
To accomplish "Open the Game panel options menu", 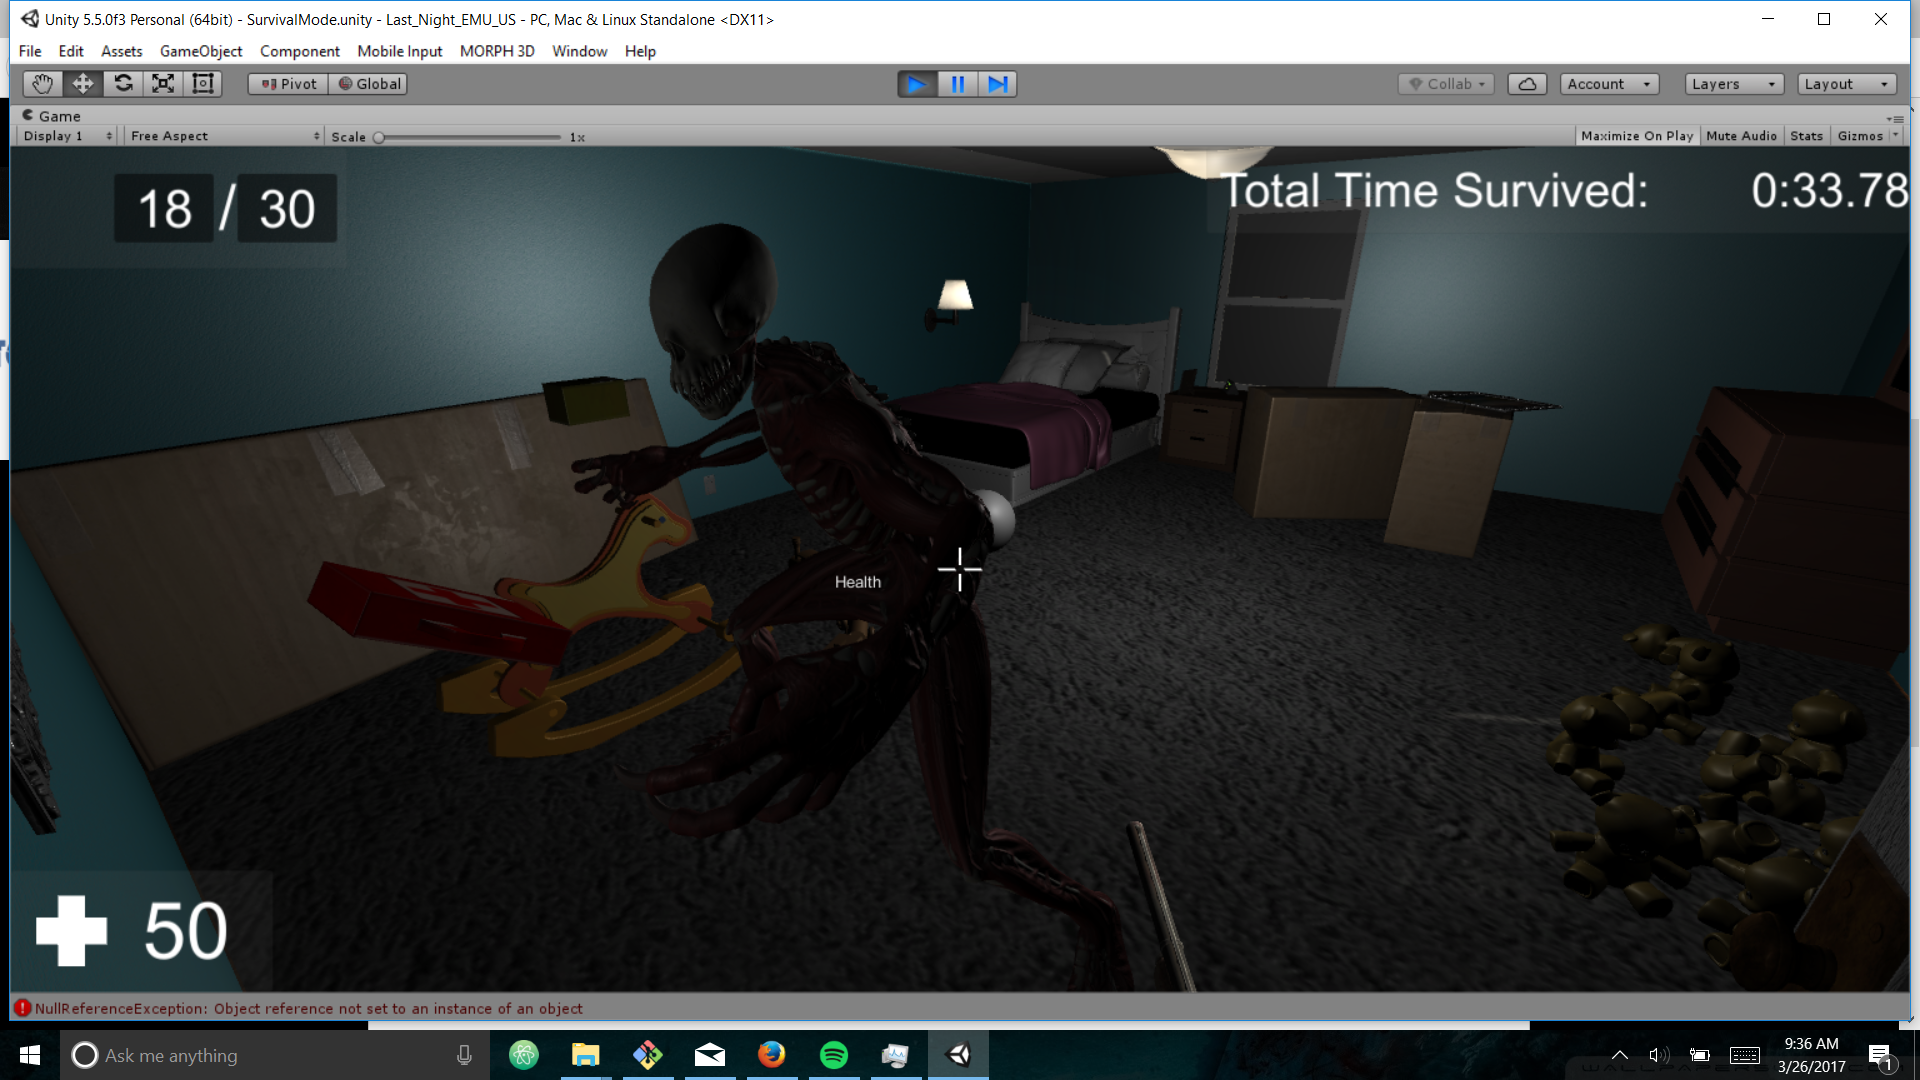I will [x=1895, y=118].
